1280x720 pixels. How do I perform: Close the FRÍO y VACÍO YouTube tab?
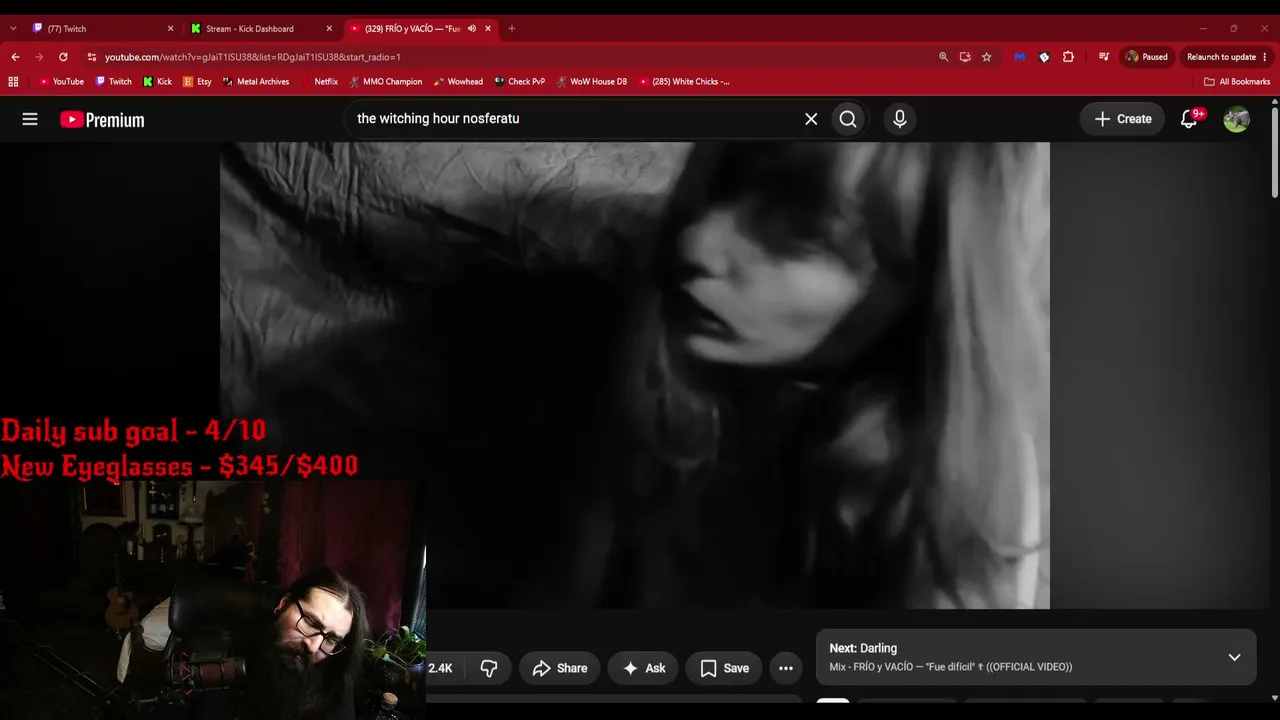pos(488,29)
